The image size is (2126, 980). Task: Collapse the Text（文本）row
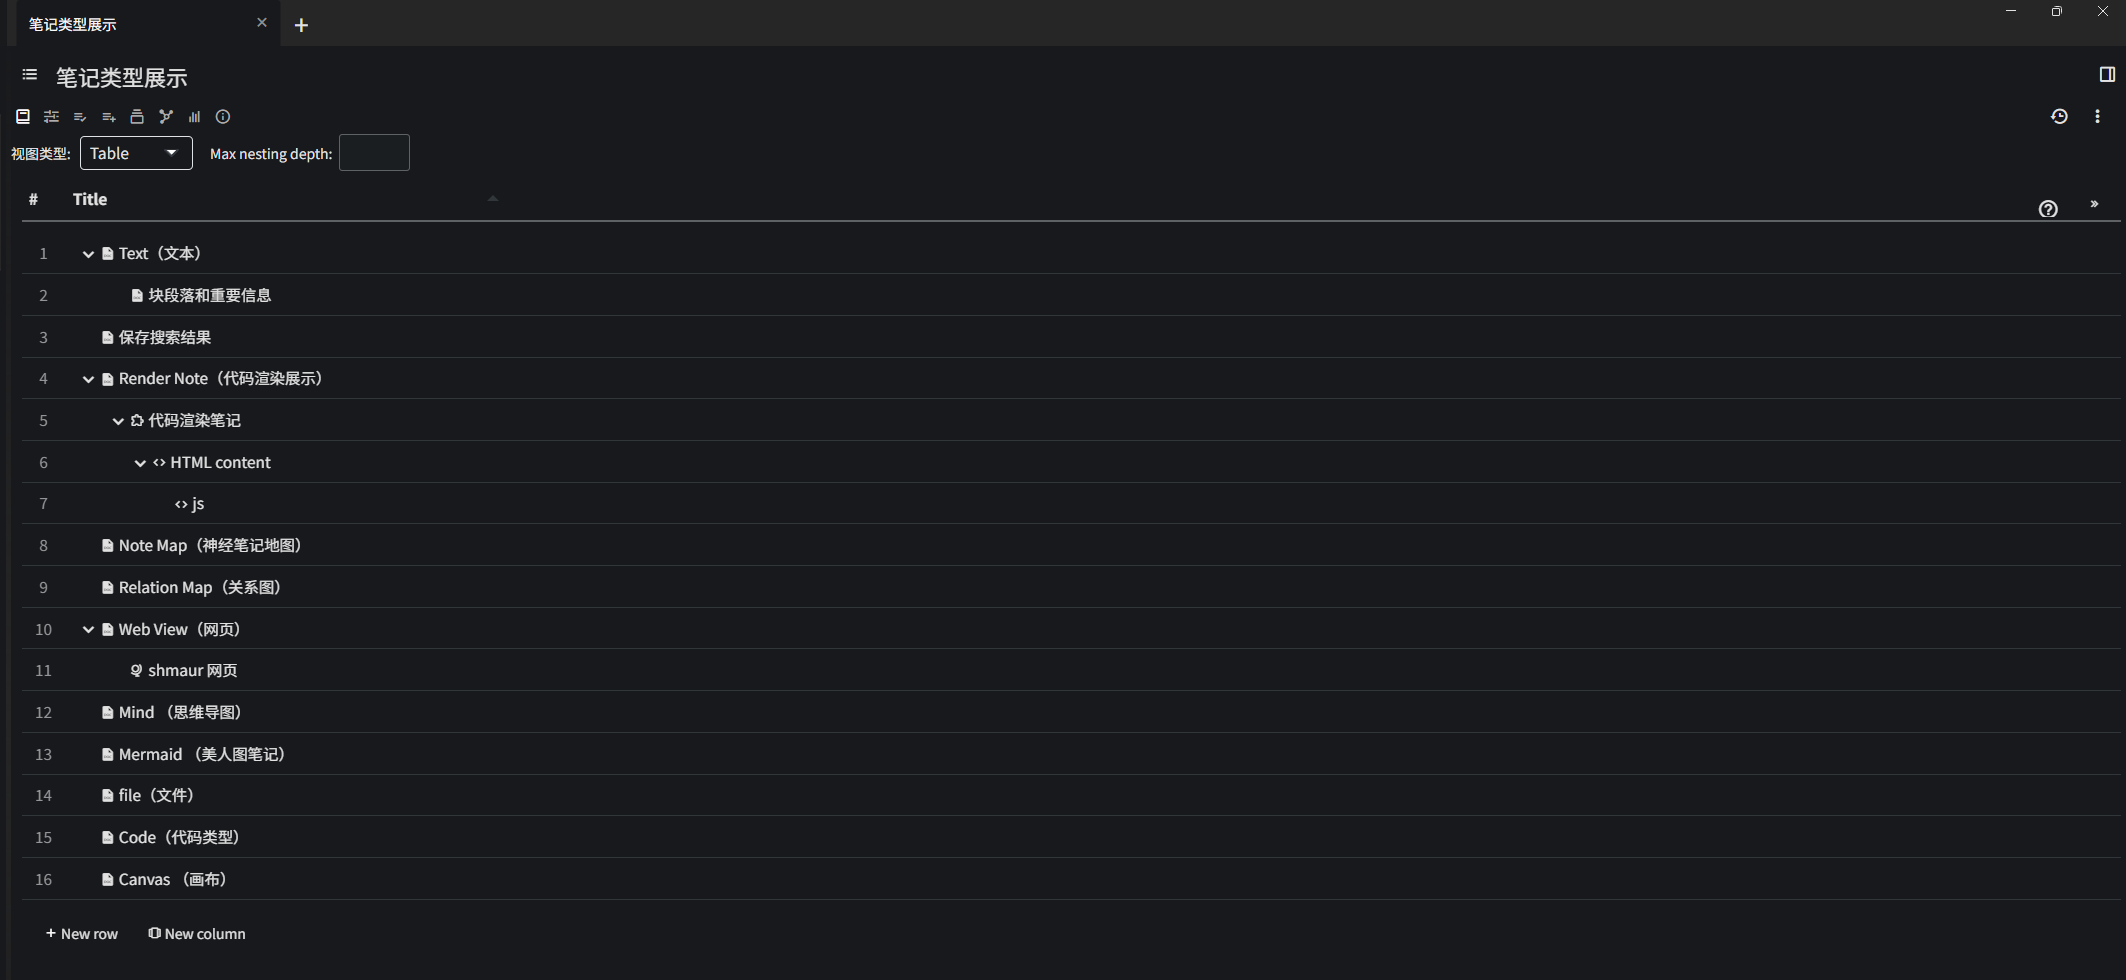[88, 254]
